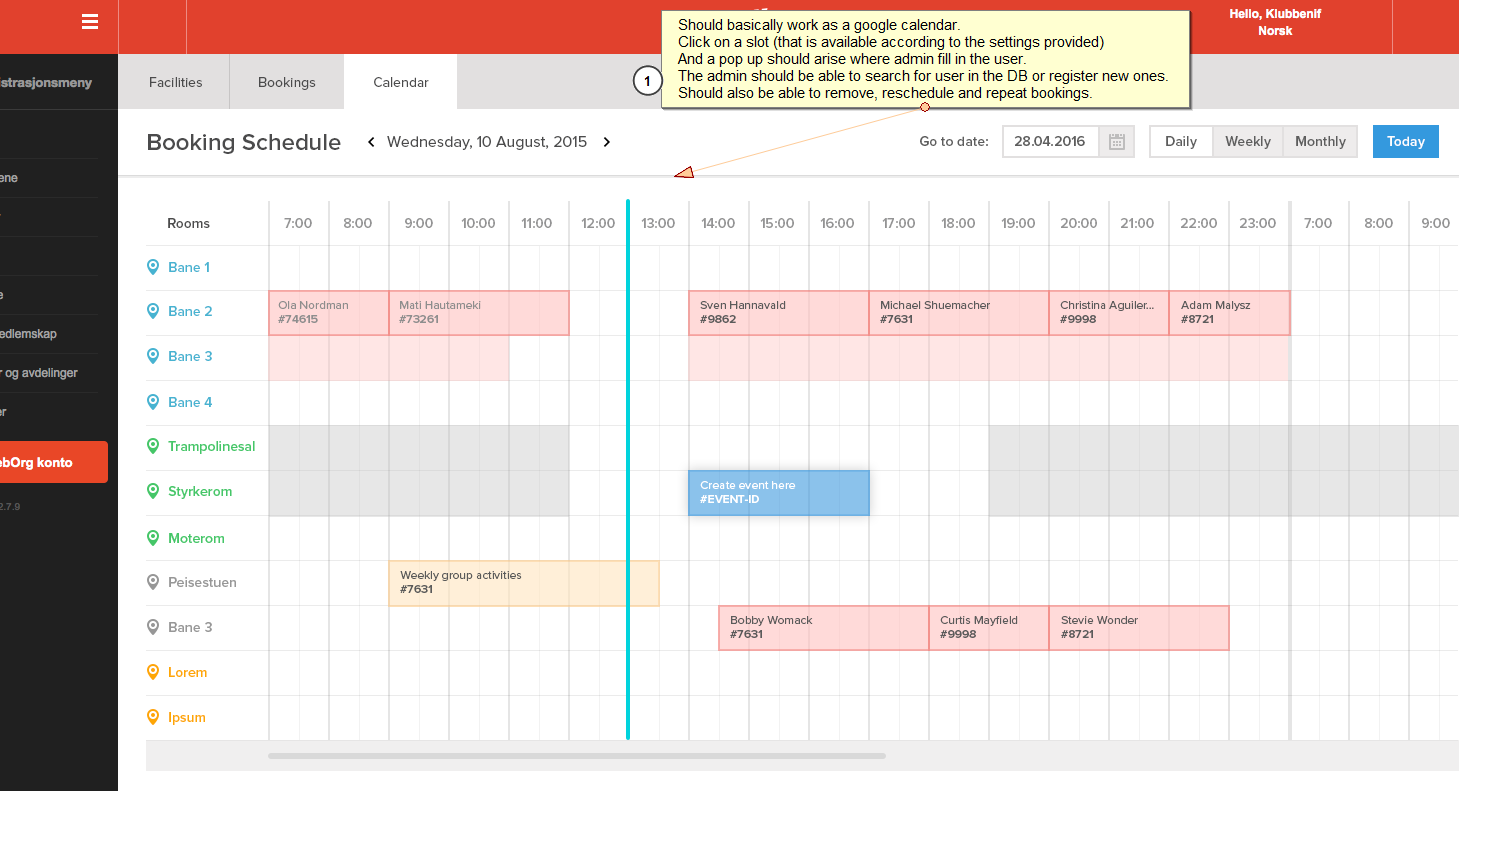Viewport: 1502px width, 866px height.
Task: Open the Bane 1 room link
Action: point(189,267)
